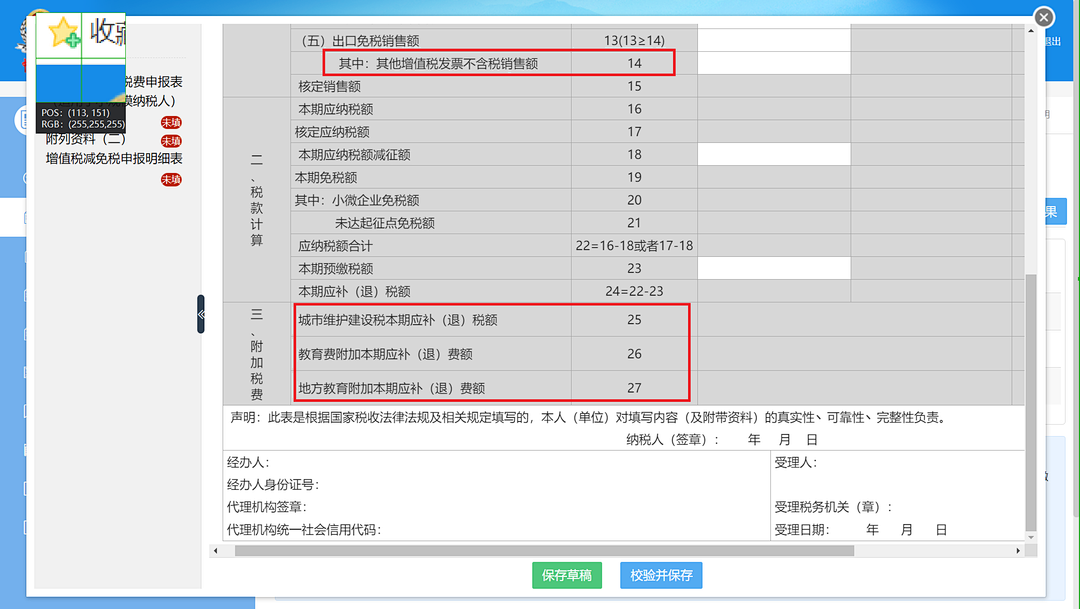The height and width of the screenshot is (609, 1080).
Task: Select the 地方教育附加本期应补（退）费额 label
Action: (x=391, y=388)
